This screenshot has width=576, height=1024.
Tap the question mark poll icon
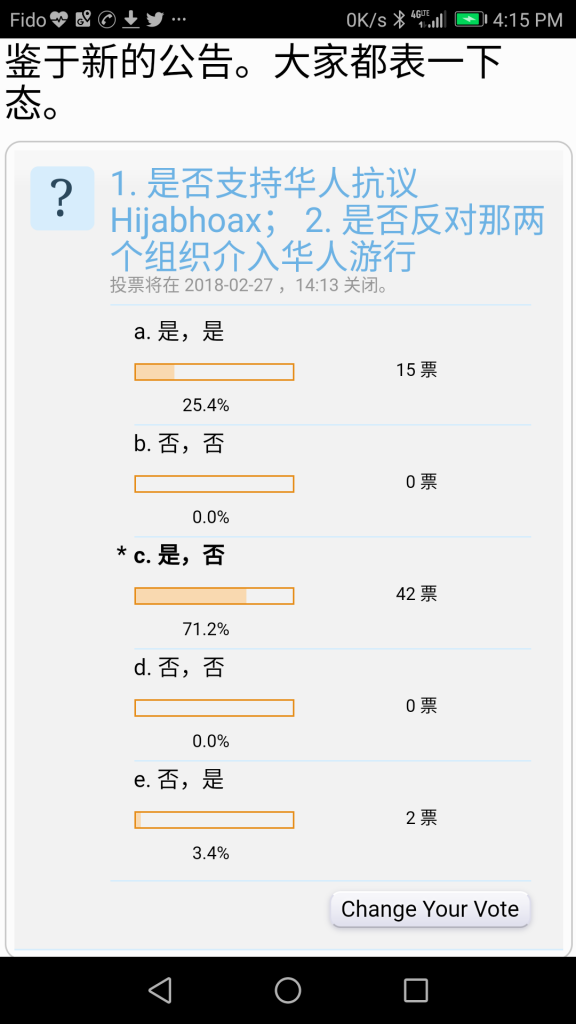(62, 198)
